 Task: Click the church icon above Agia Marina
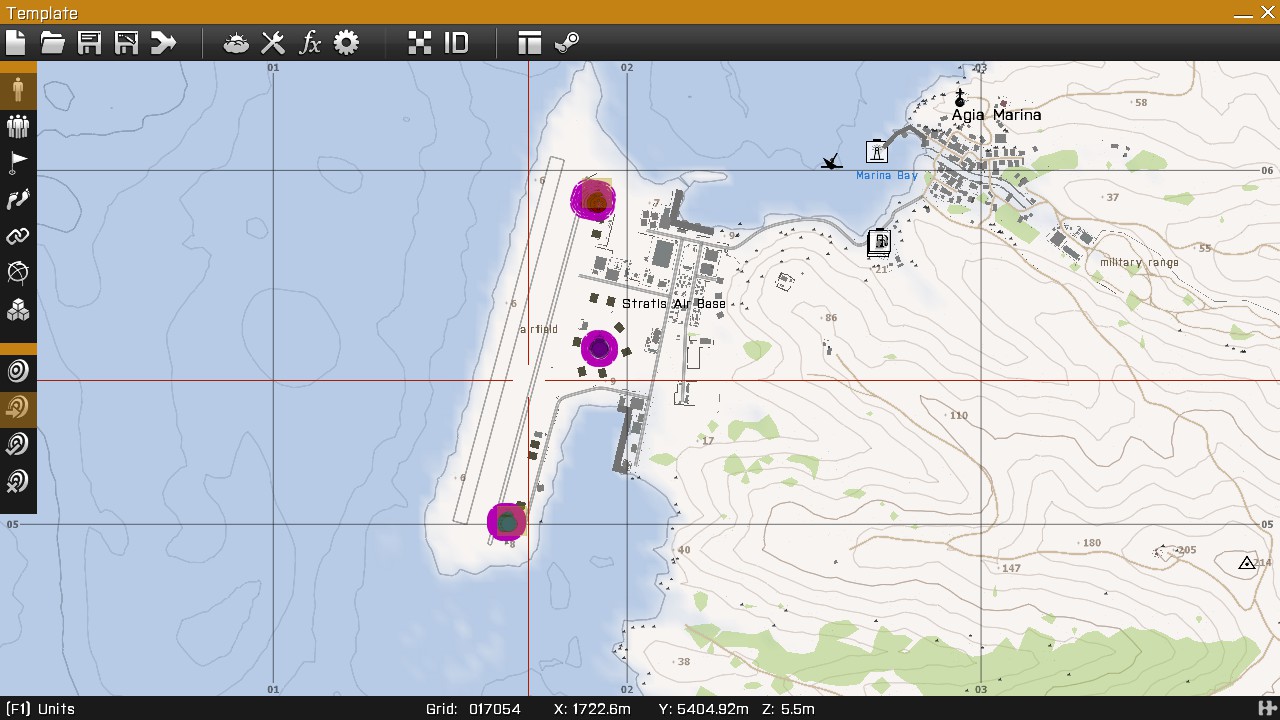click(x=960, y=97)
